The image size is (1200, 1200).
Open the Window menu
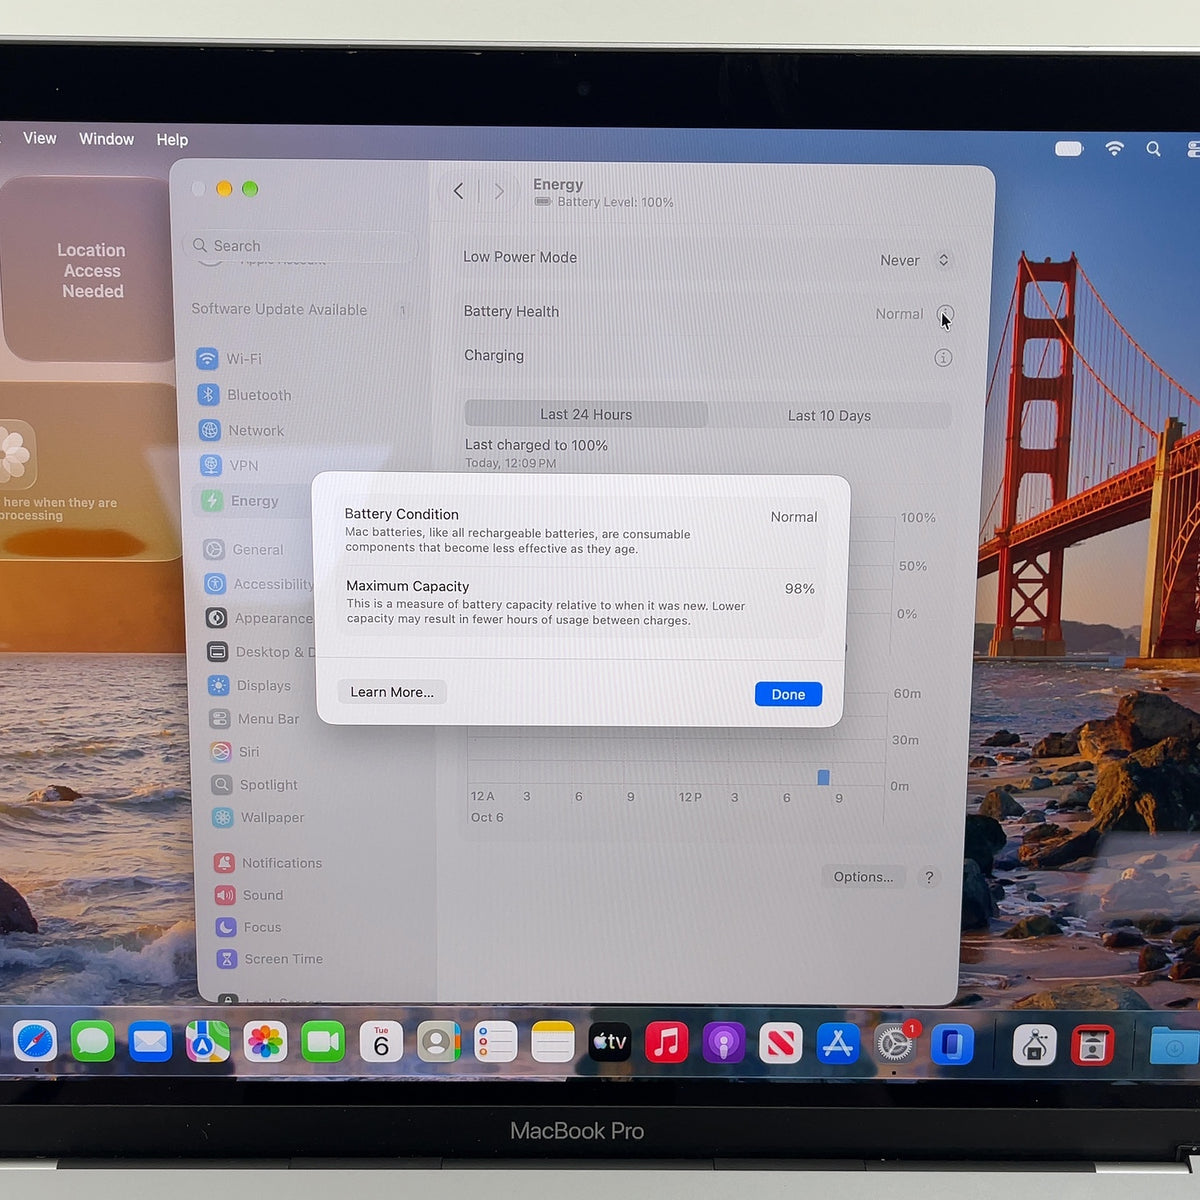pos(107,139)
